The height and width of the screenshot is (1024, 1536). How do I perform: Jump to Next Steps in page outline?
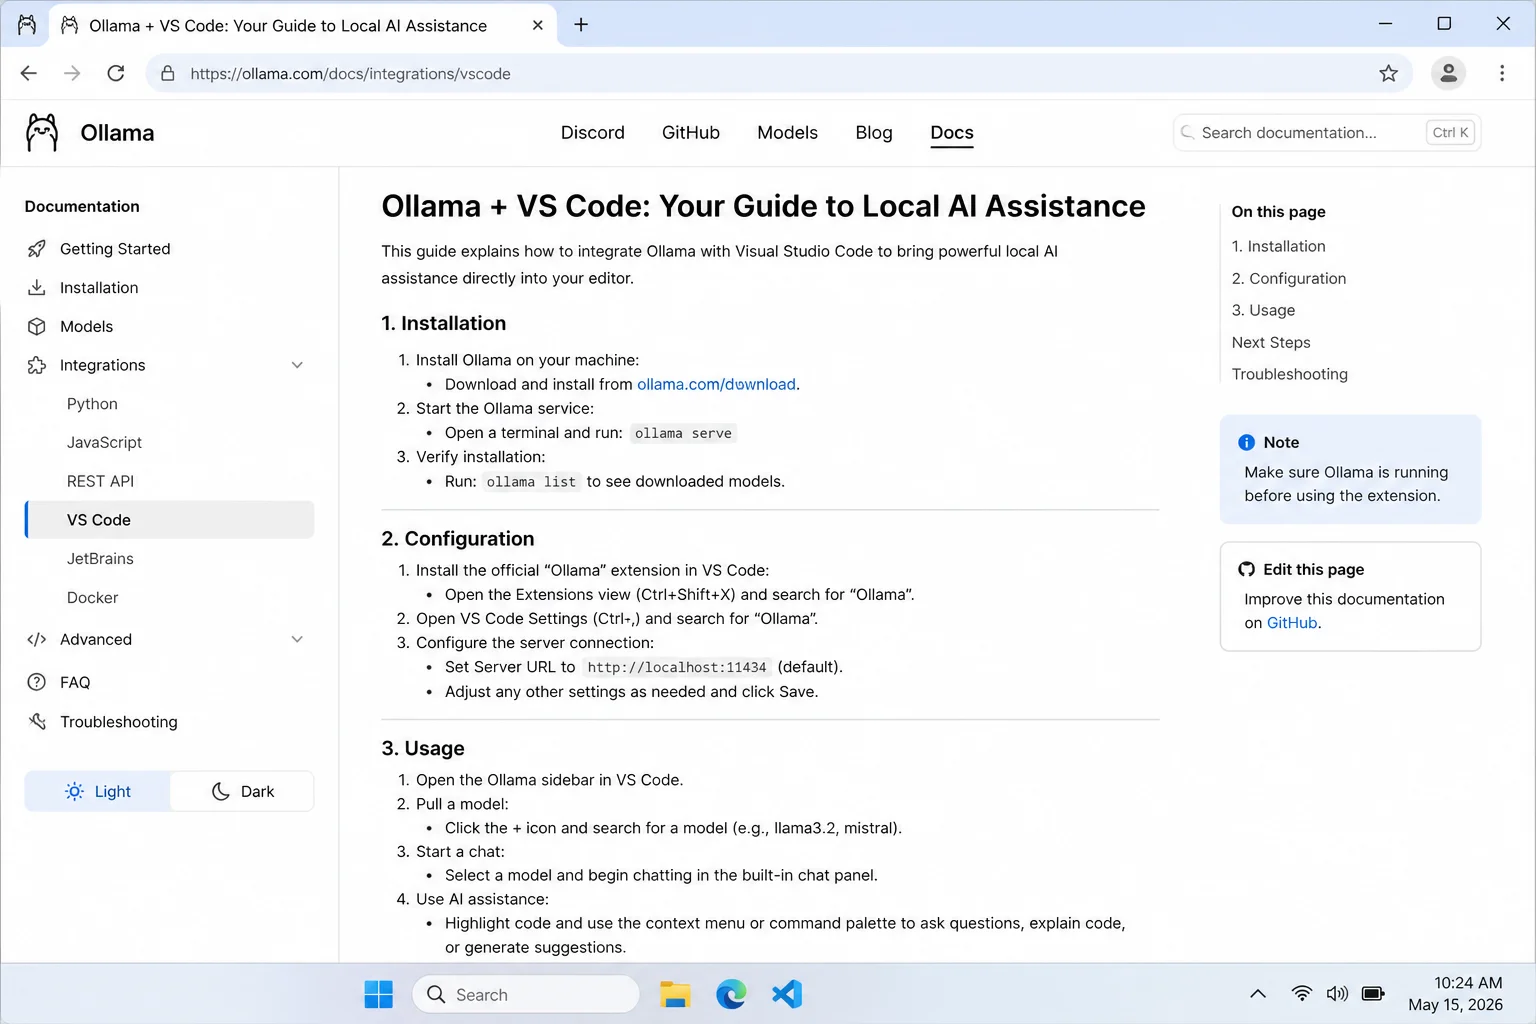[1271, 342]
